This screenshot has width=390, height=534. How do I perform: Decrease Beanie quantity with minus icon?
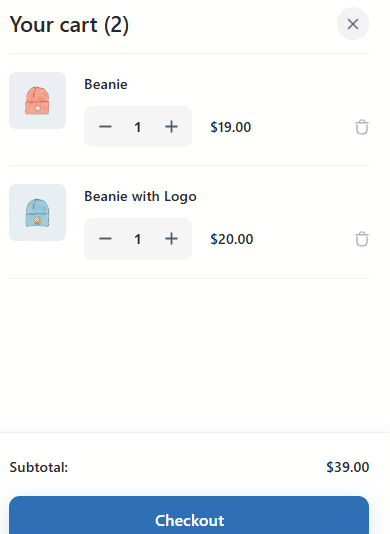(x=105, y=127)
